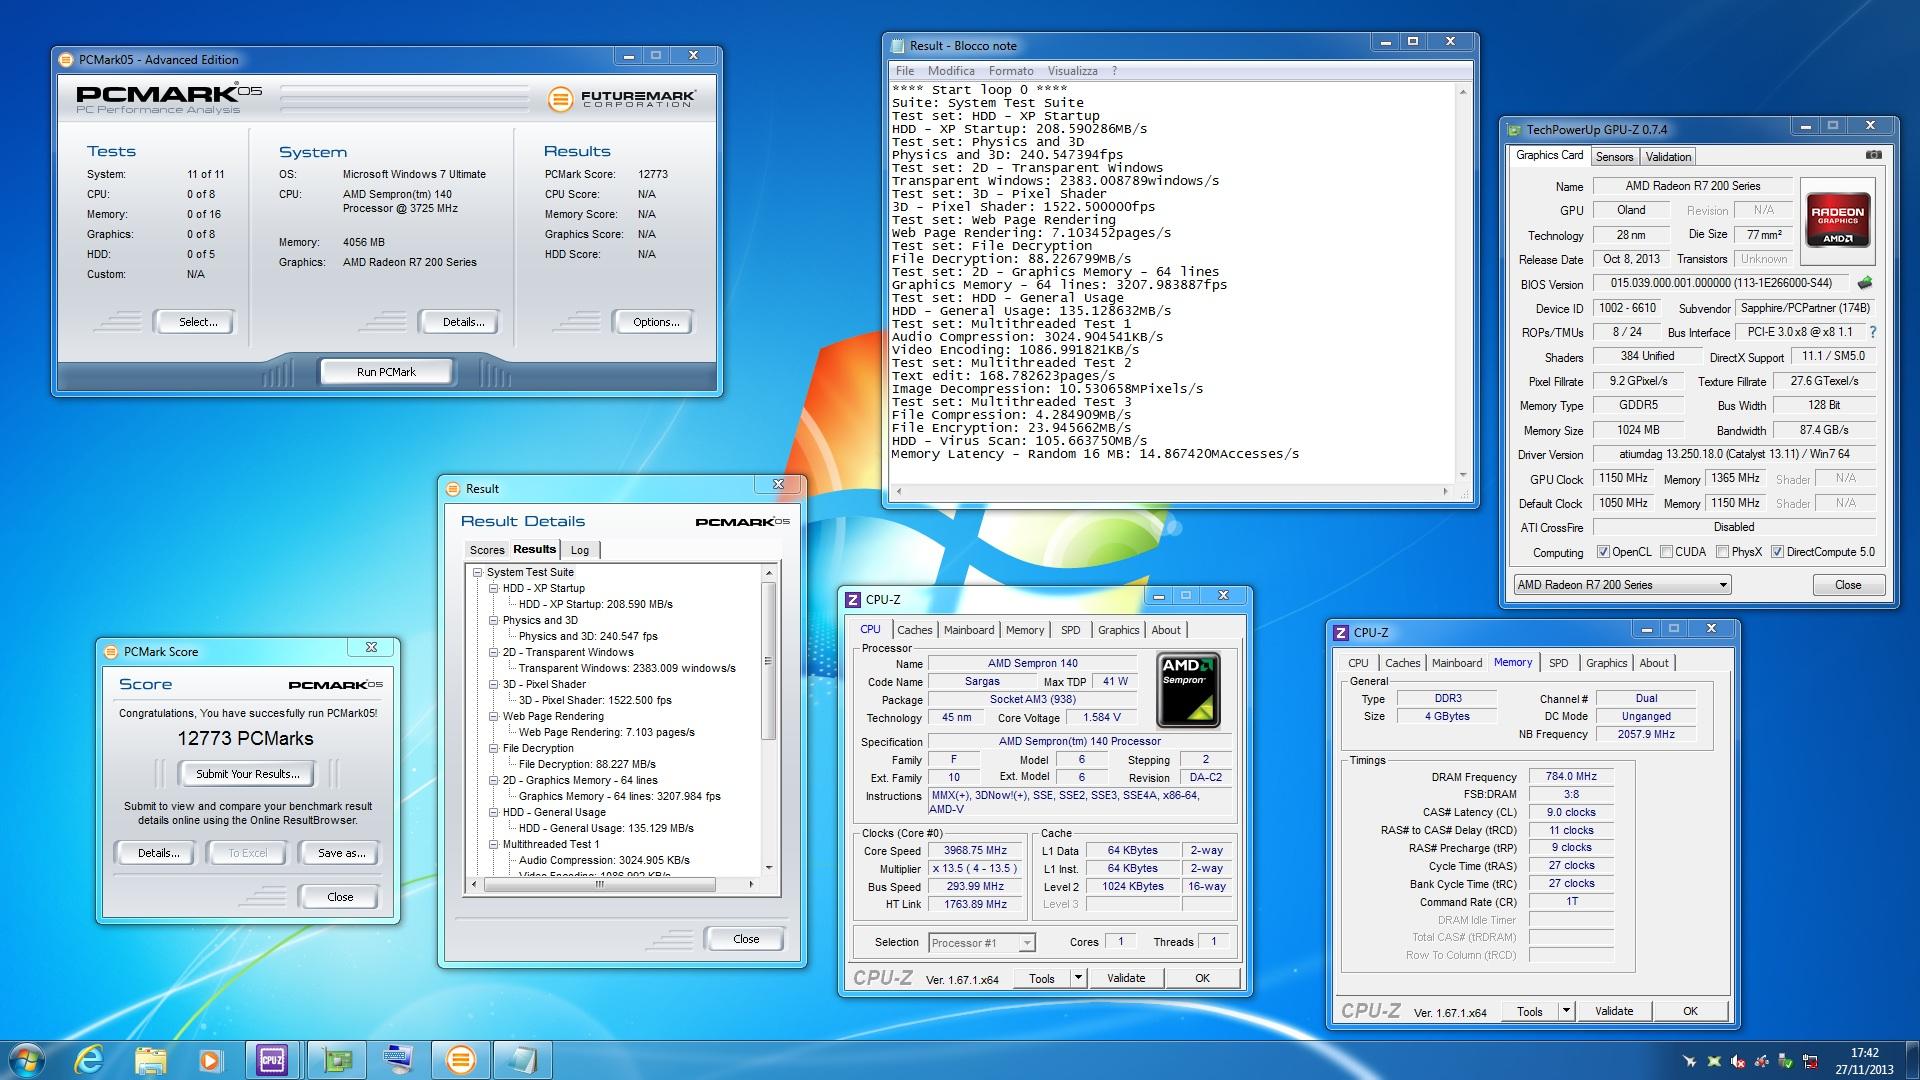Viewport: 1920px width, 1080px height.
Task: Select 'Transparent Windows: 2383.009 windows/s' row
Action: 627,669
